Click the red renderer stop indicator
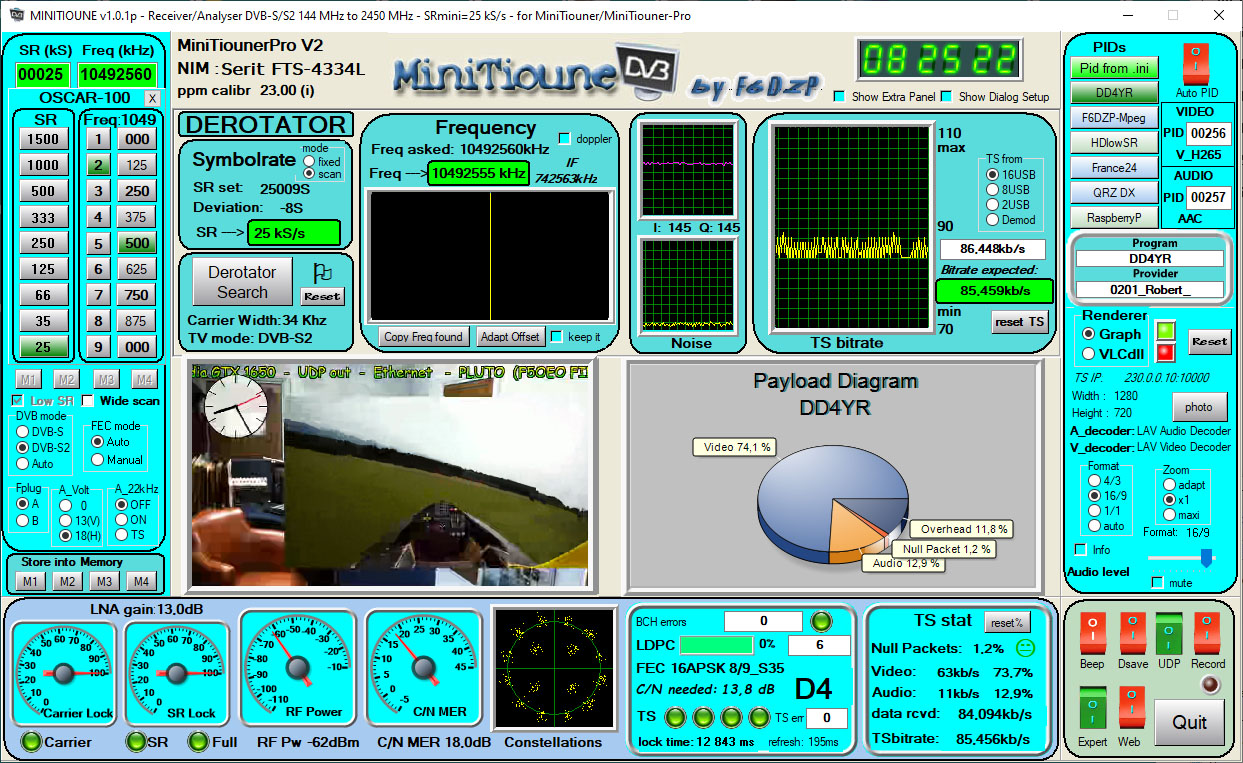 [1165, 352]
